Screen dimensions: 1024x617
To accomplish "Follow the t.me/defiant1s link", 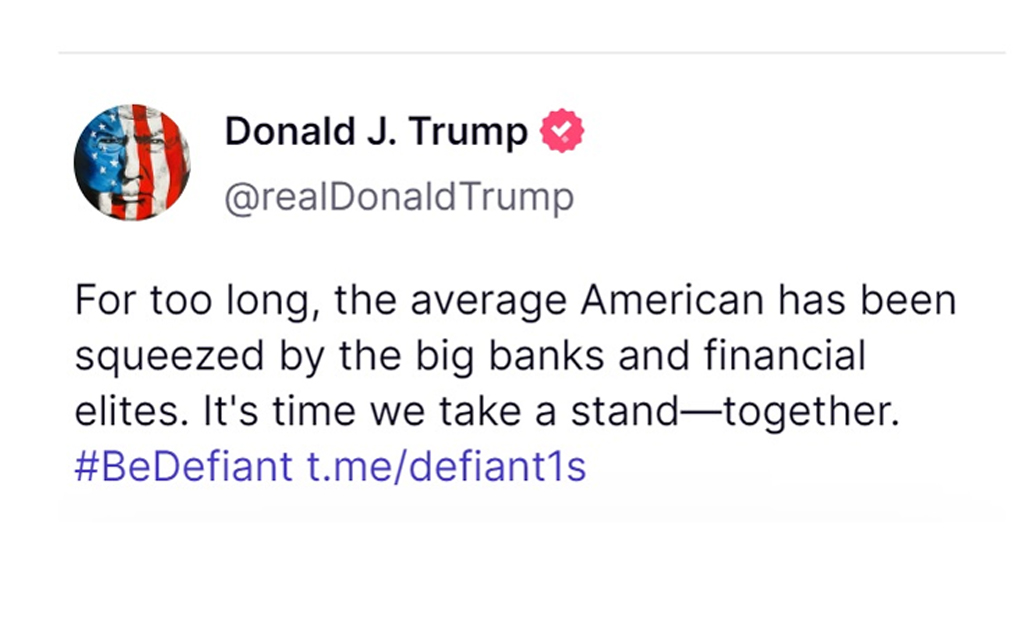I will (x=446, y=466).
